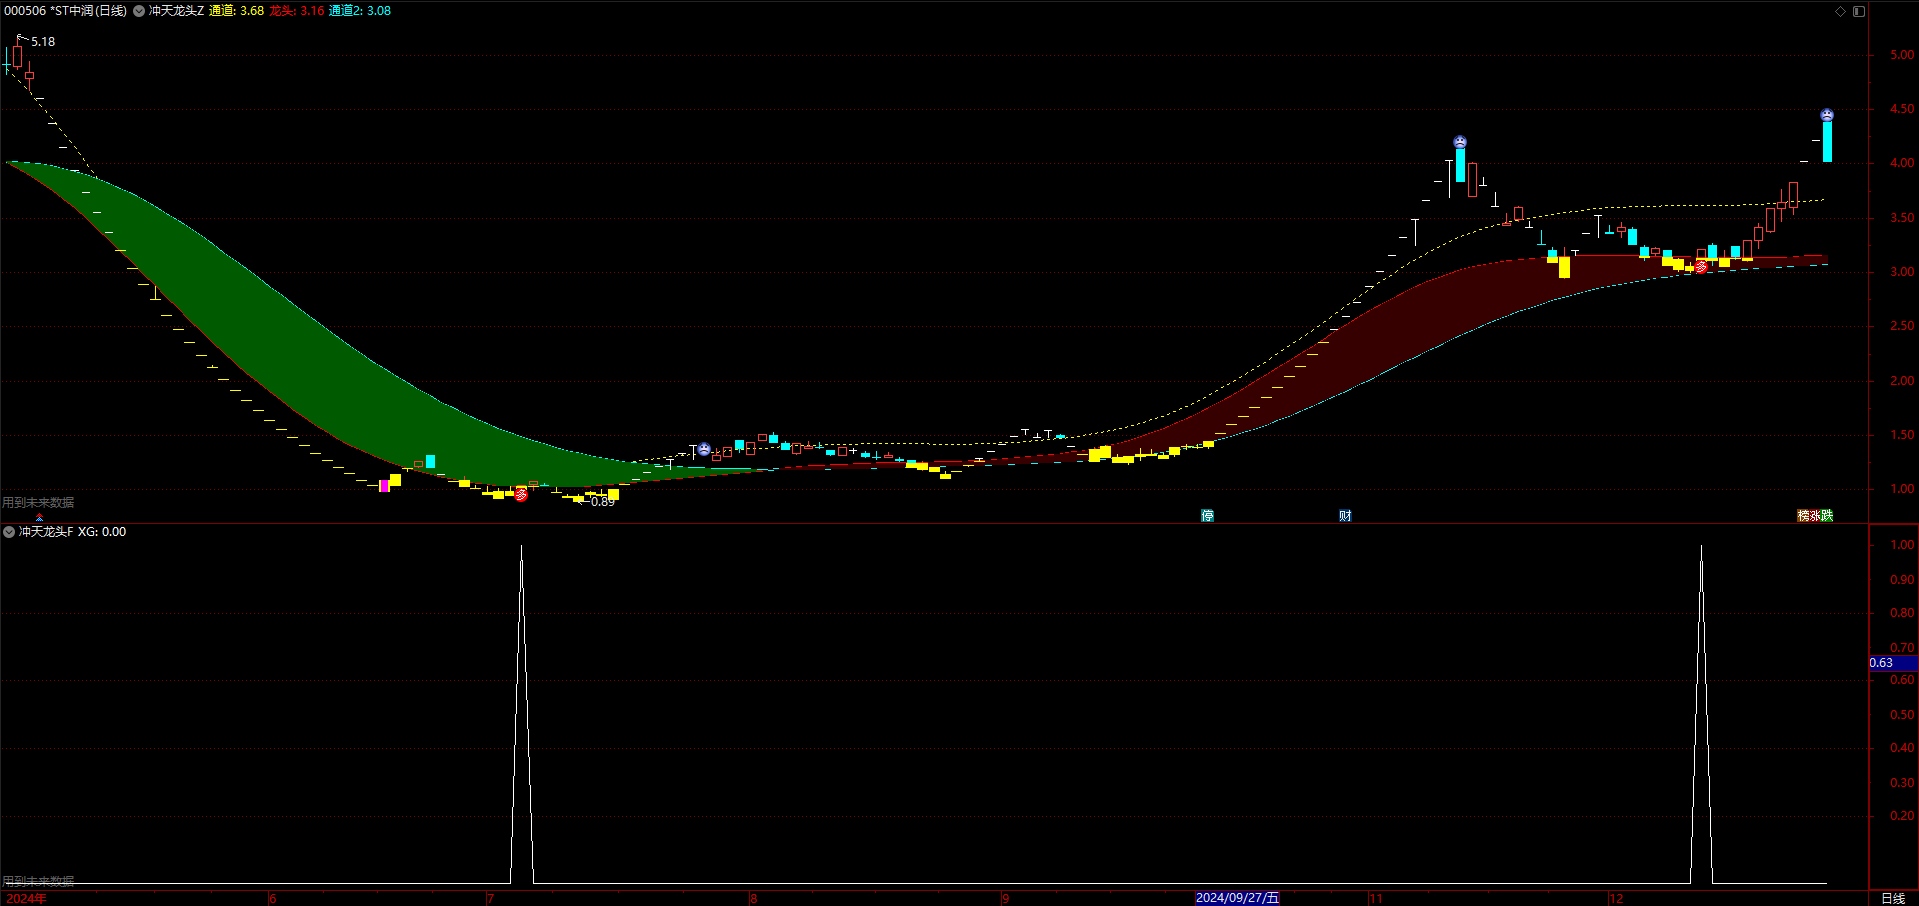Click the cyan 通道2: 3.08 value label
1919x906 pixels.
[x=360, y=11]
